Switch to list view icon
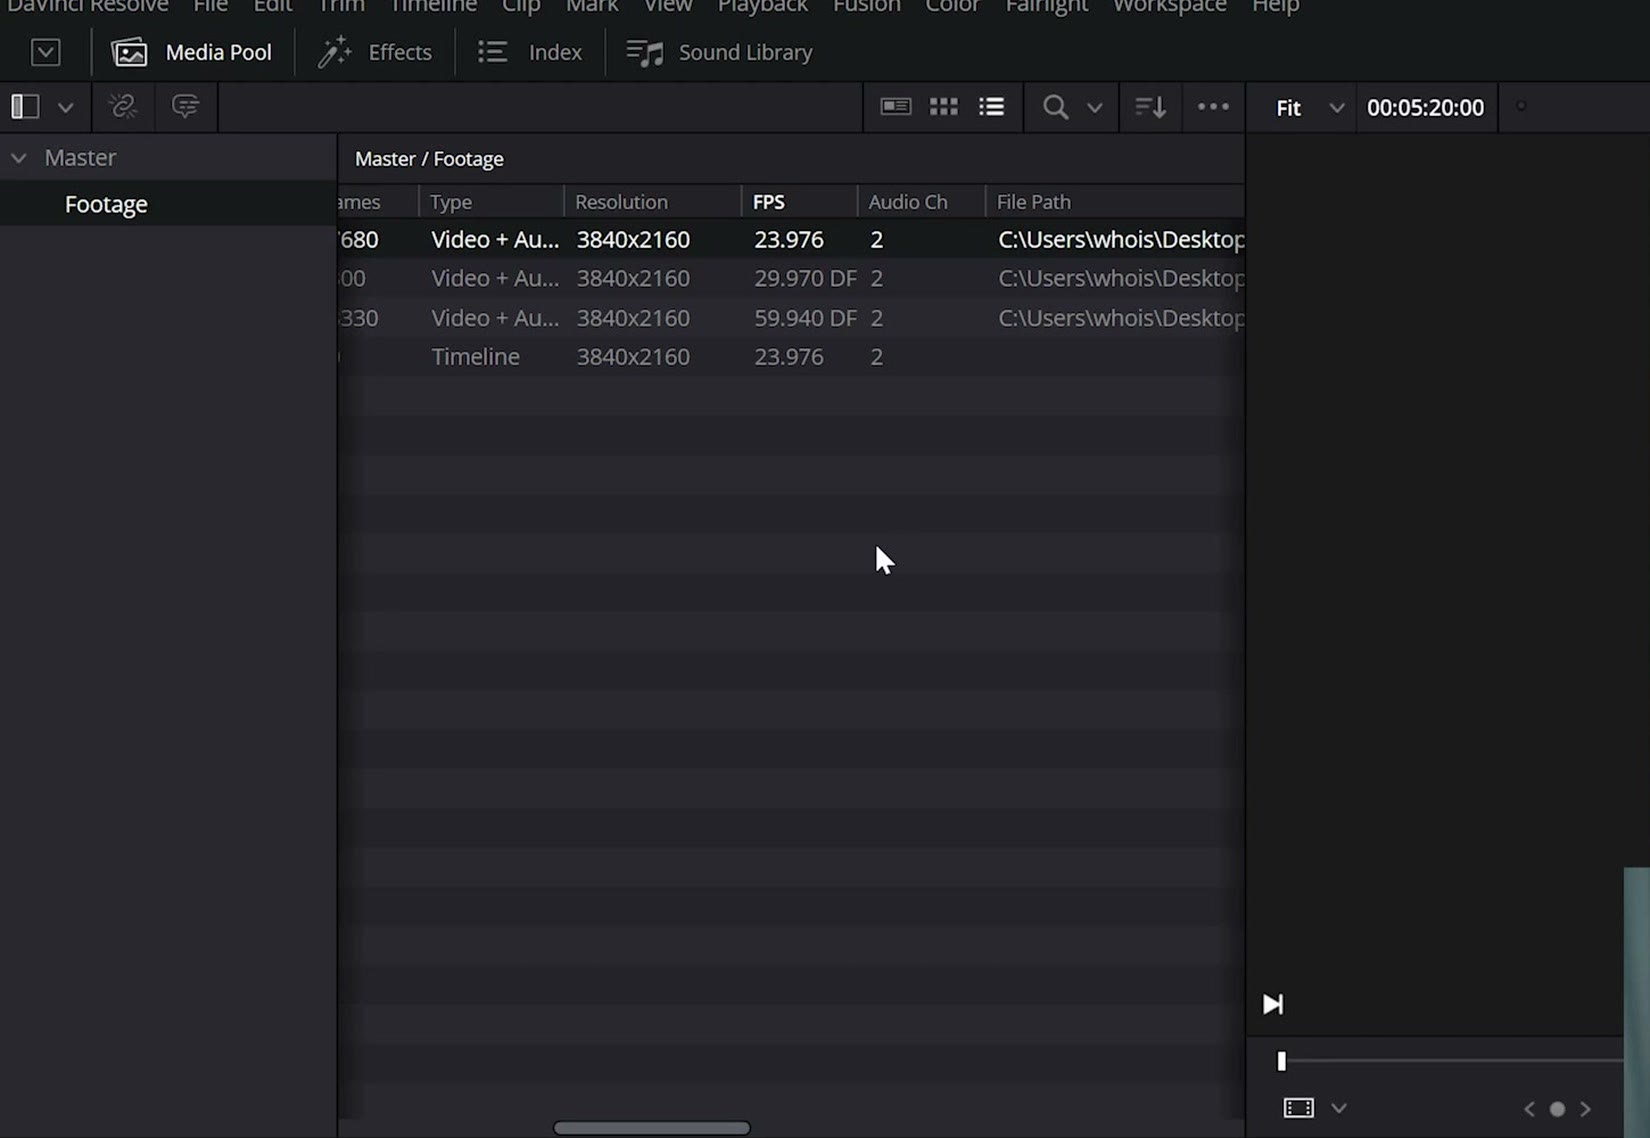This screenshot has width=1650, height=1138. [x=991, y=106]
